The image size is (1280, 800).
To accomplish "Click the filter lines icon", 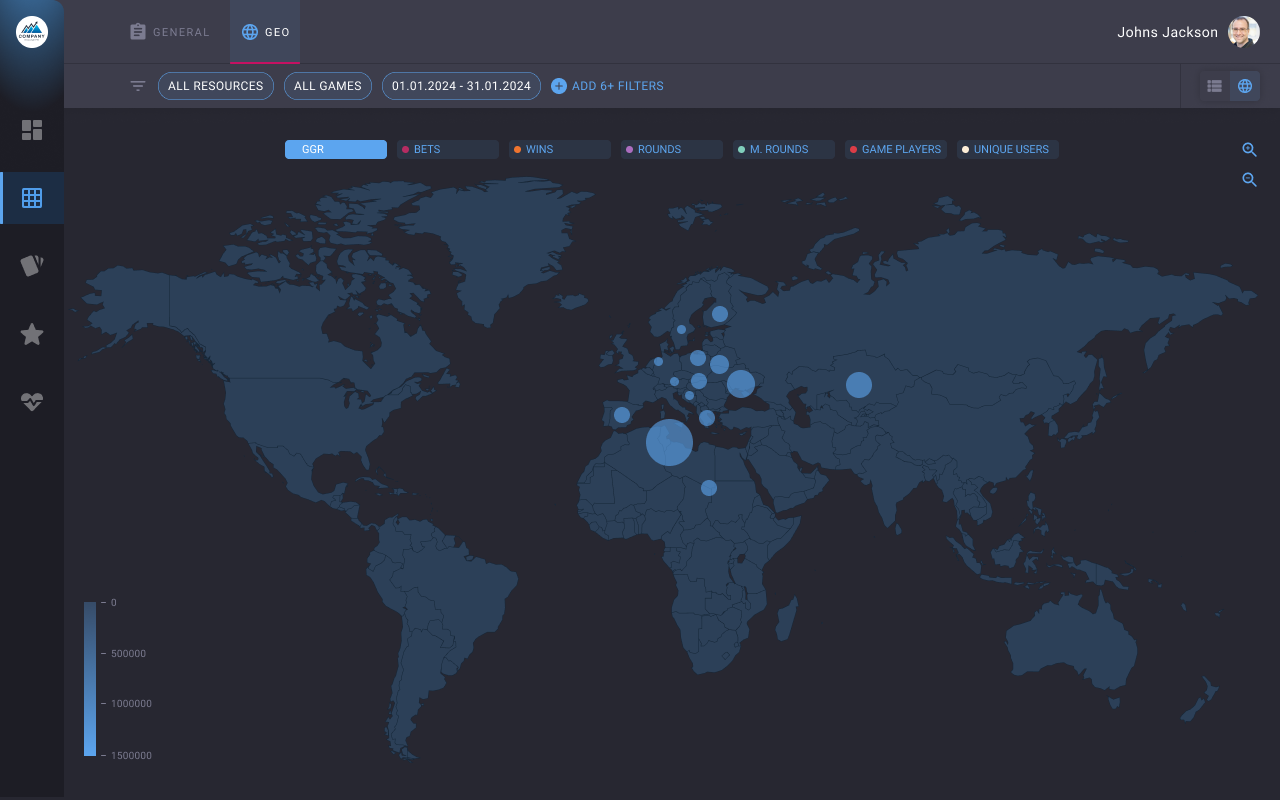I will coord(138,86).
